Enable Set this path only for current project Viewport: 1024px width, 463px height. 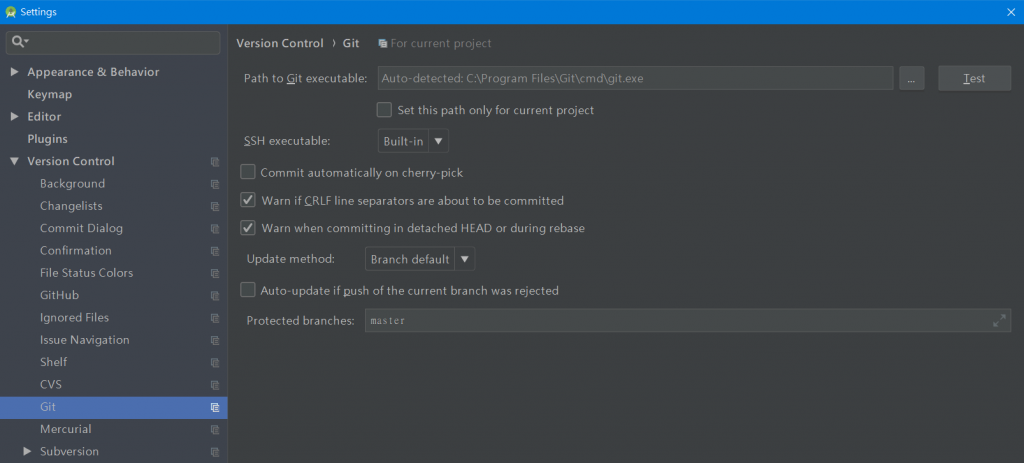pos(384,110)
